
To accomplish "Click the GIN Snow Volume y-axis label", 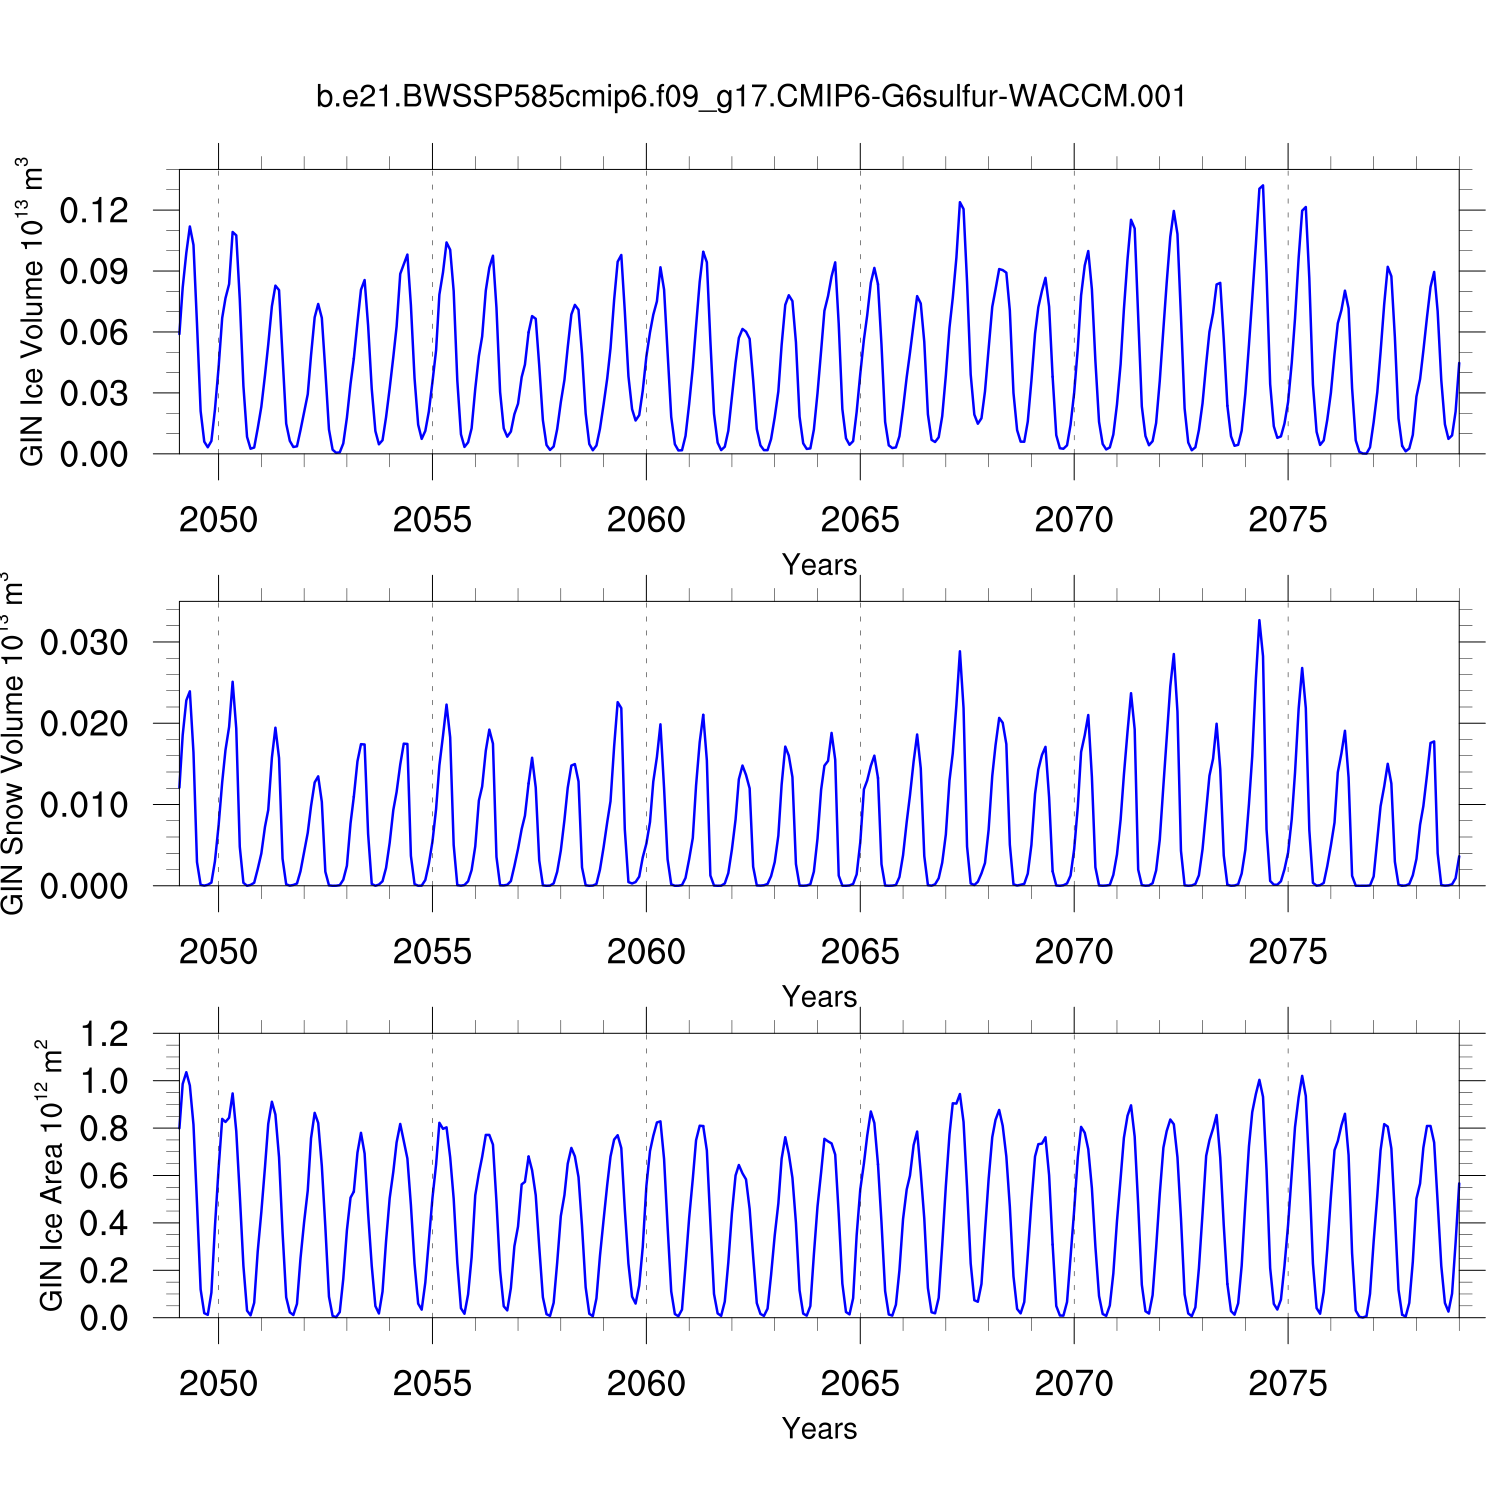I will (x=12, y=744).
